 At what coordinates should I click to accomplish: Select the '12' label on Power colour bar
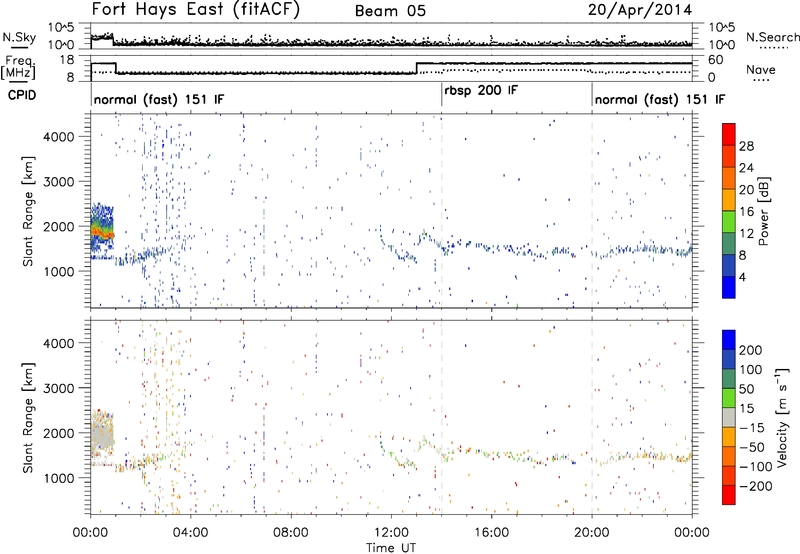tap(746, 234)
